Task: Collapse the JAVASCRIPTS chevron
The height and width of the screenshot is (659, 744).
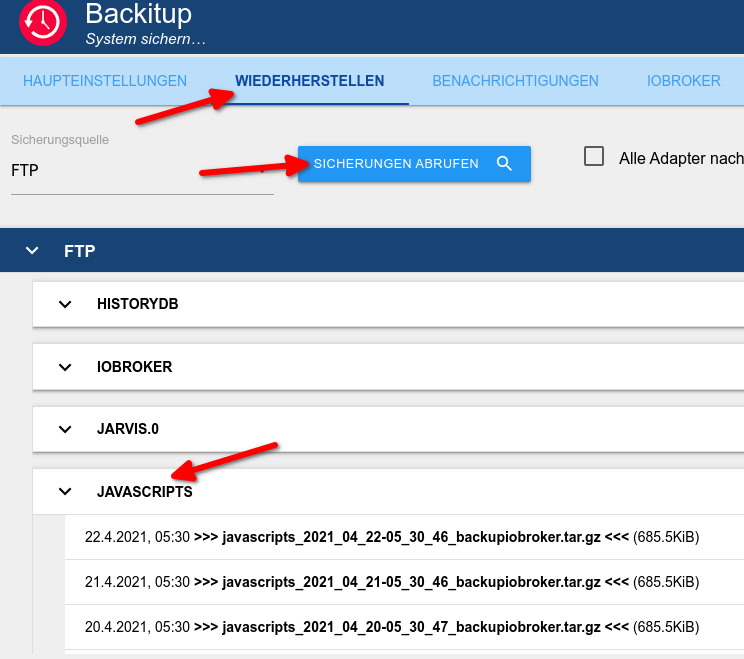Action: (65, 492)
